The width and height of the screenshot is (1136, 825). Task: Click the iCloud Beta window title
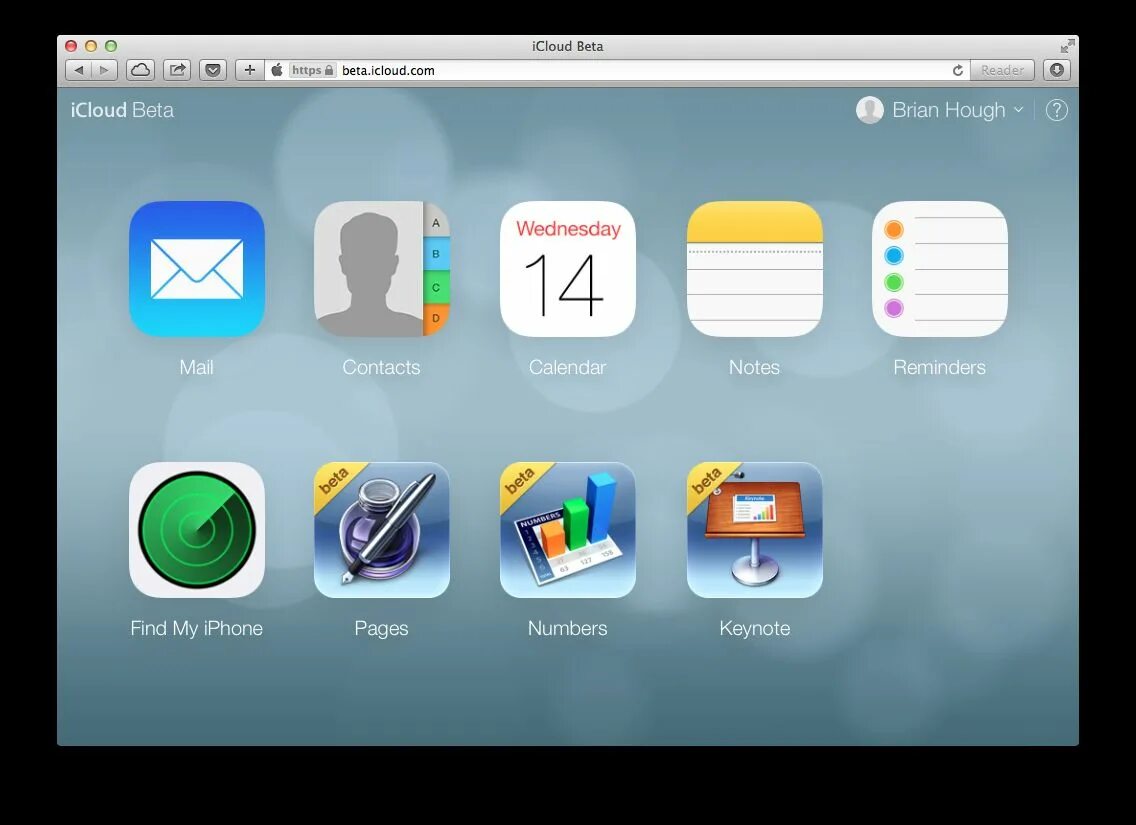click(567, 46)
